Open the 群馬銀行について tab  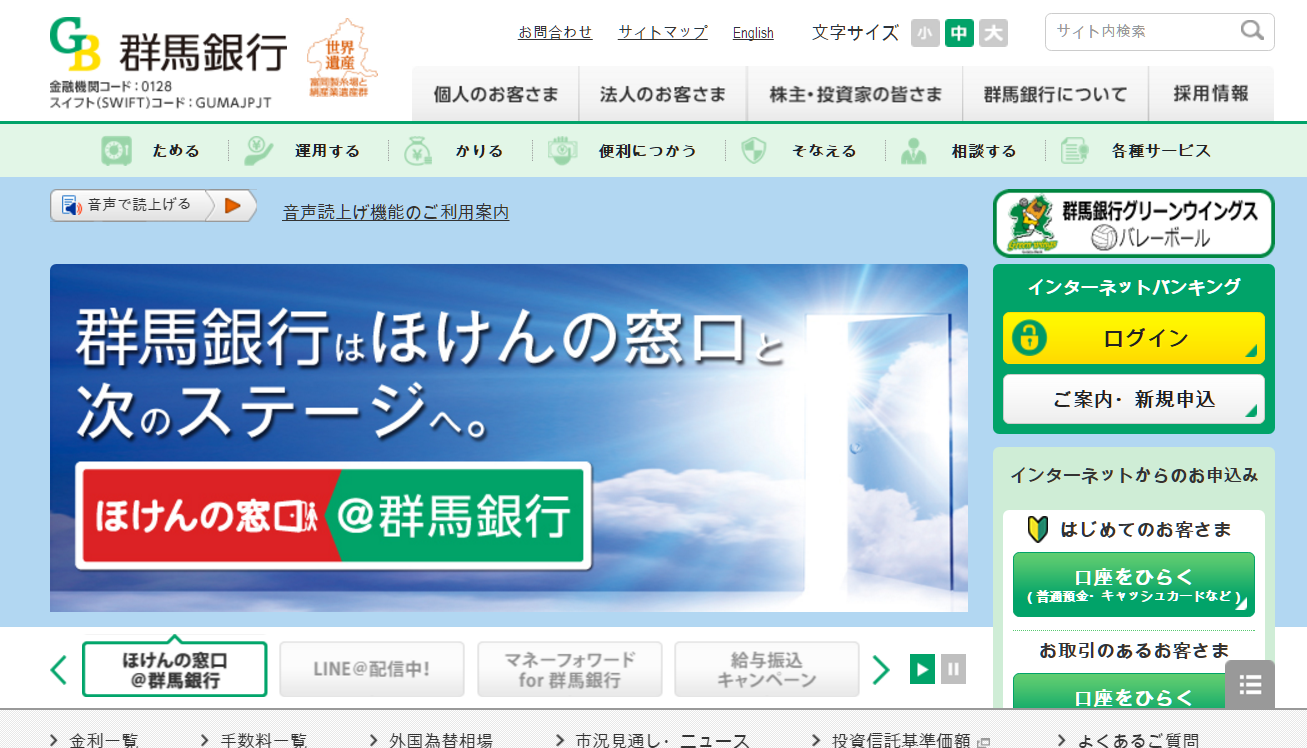(x=1055, y=94)
